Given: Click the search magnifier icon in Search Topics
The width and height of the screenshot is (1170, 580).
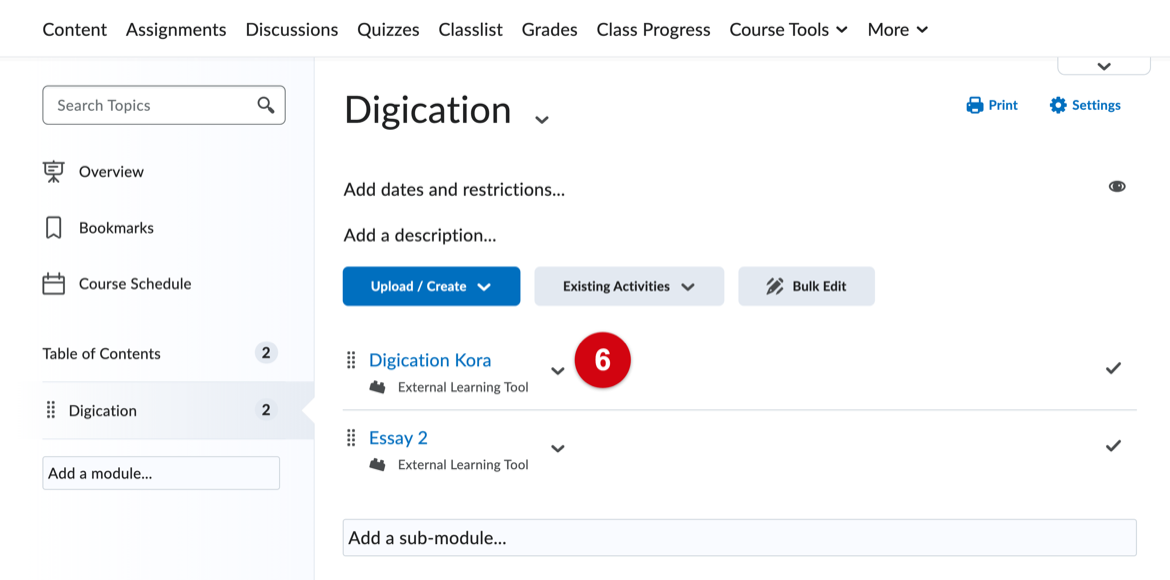Looking at the screenshot, I should 266,105.
